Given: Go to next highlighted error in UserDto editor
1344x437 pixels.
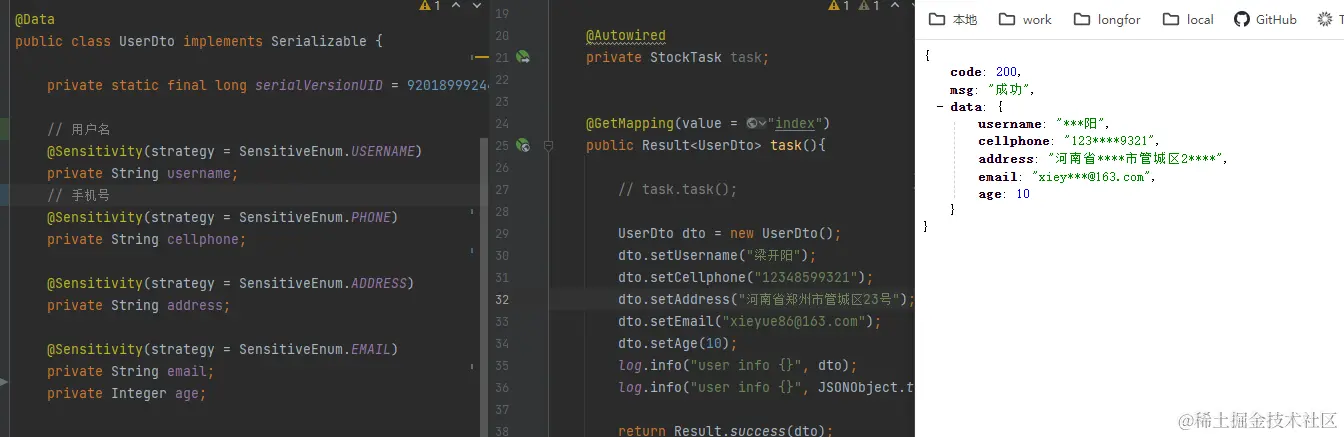Looking at the screenshot, I should pos(477,6).
